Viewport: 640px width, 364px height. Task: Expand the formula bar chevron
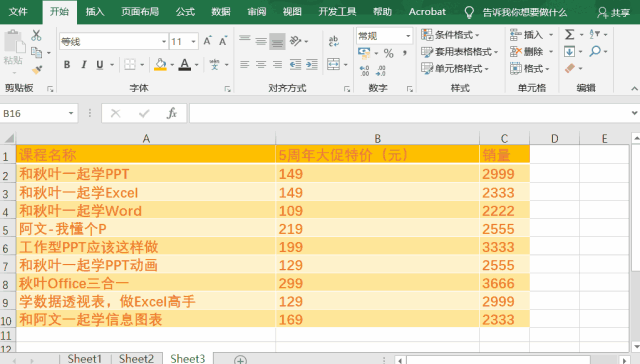pyautogui.click(x=634, y=113)
